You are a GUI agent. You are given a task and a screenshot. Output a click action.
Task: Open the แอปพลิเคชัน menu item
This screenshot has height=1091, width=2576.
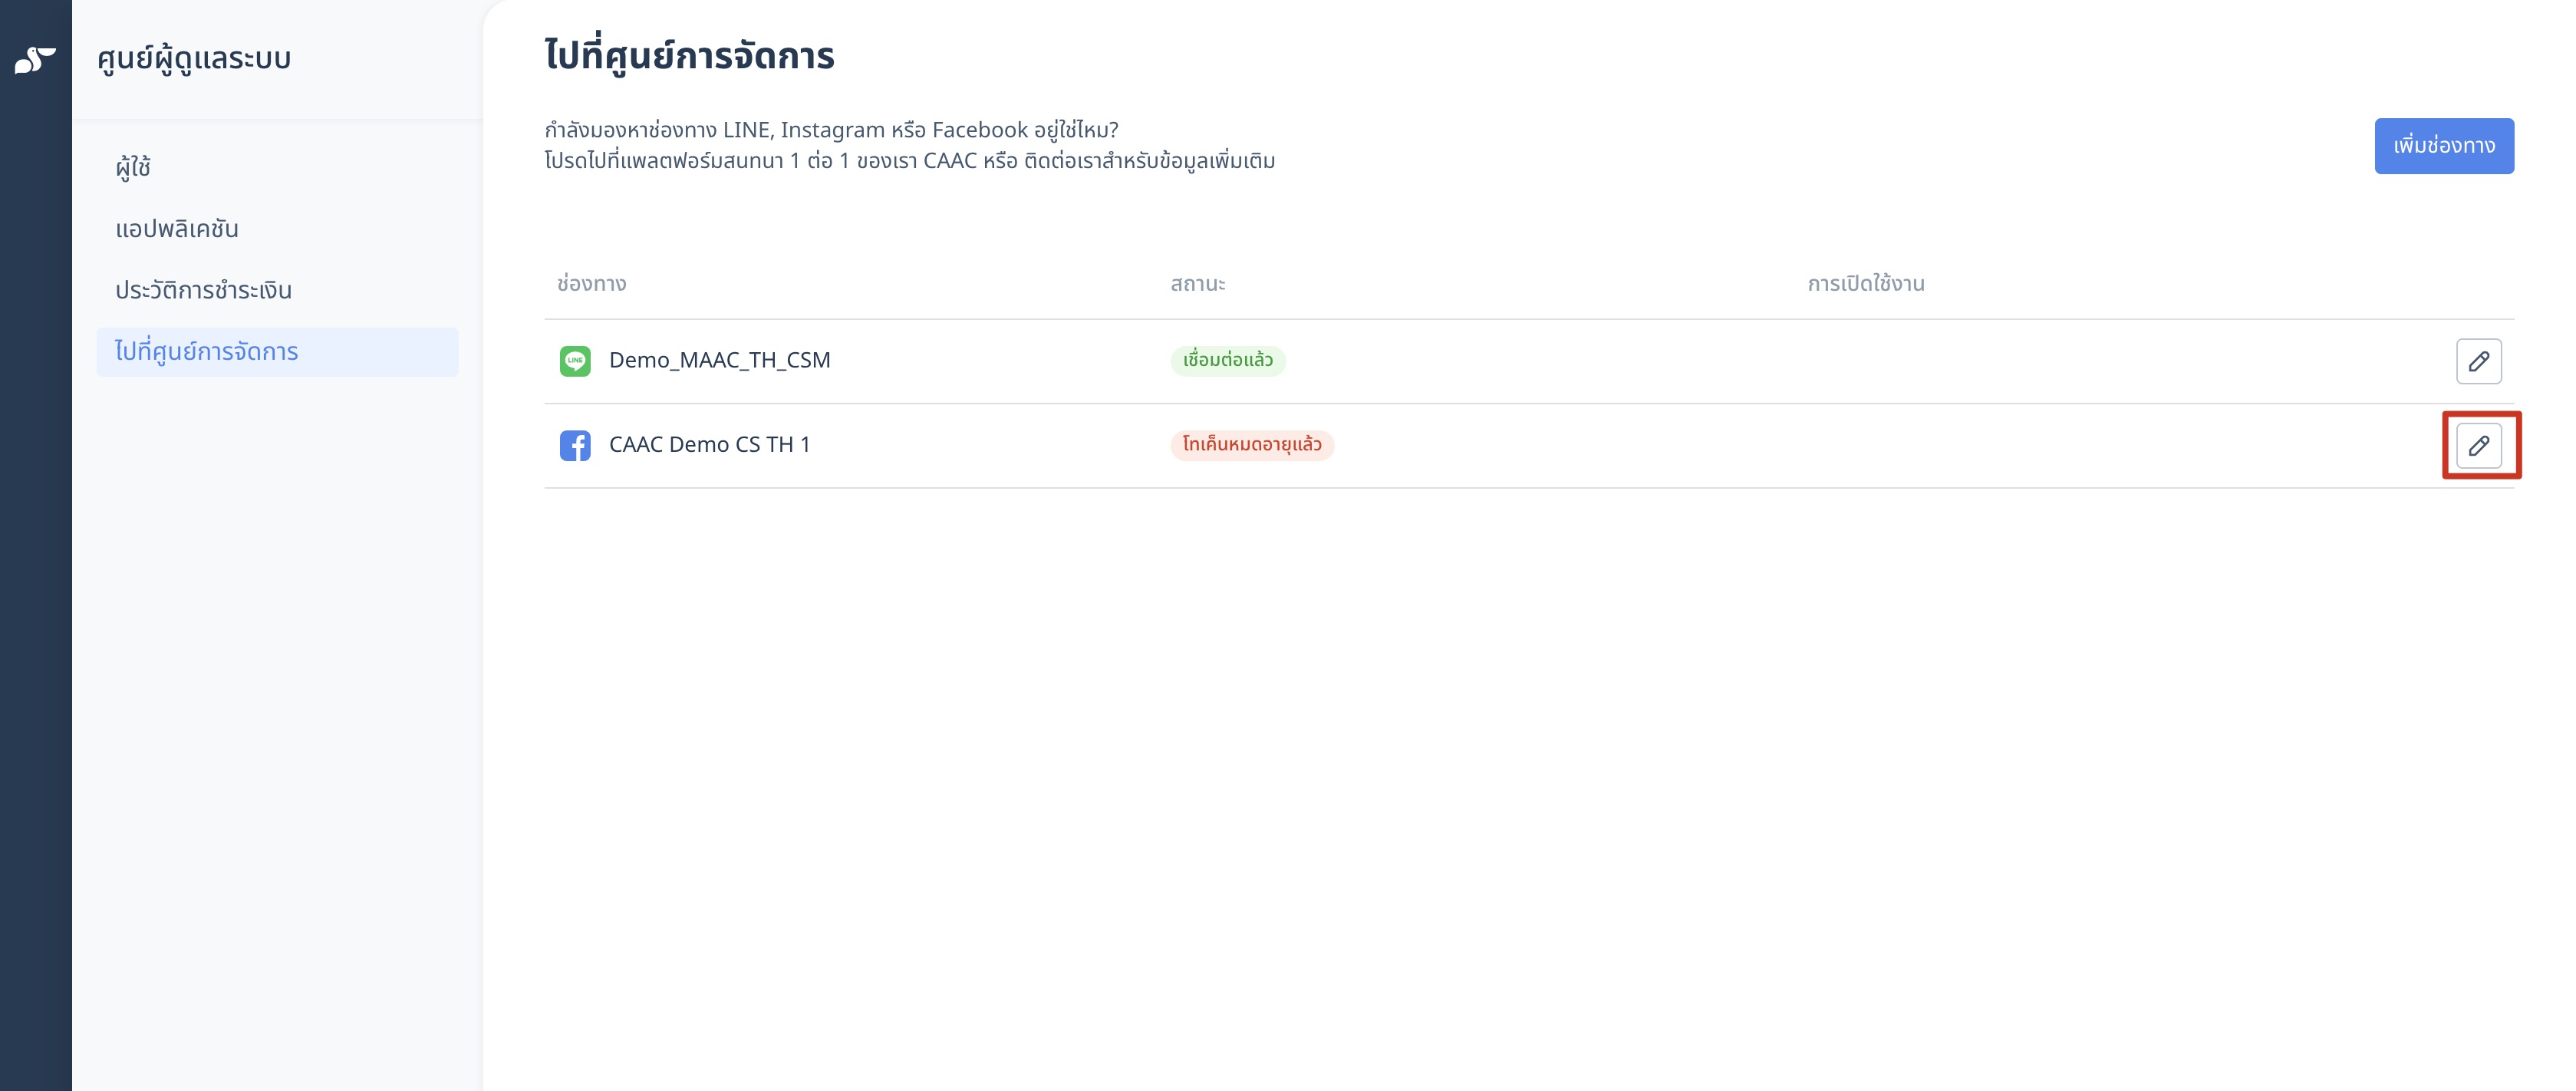tap(177, 229)
